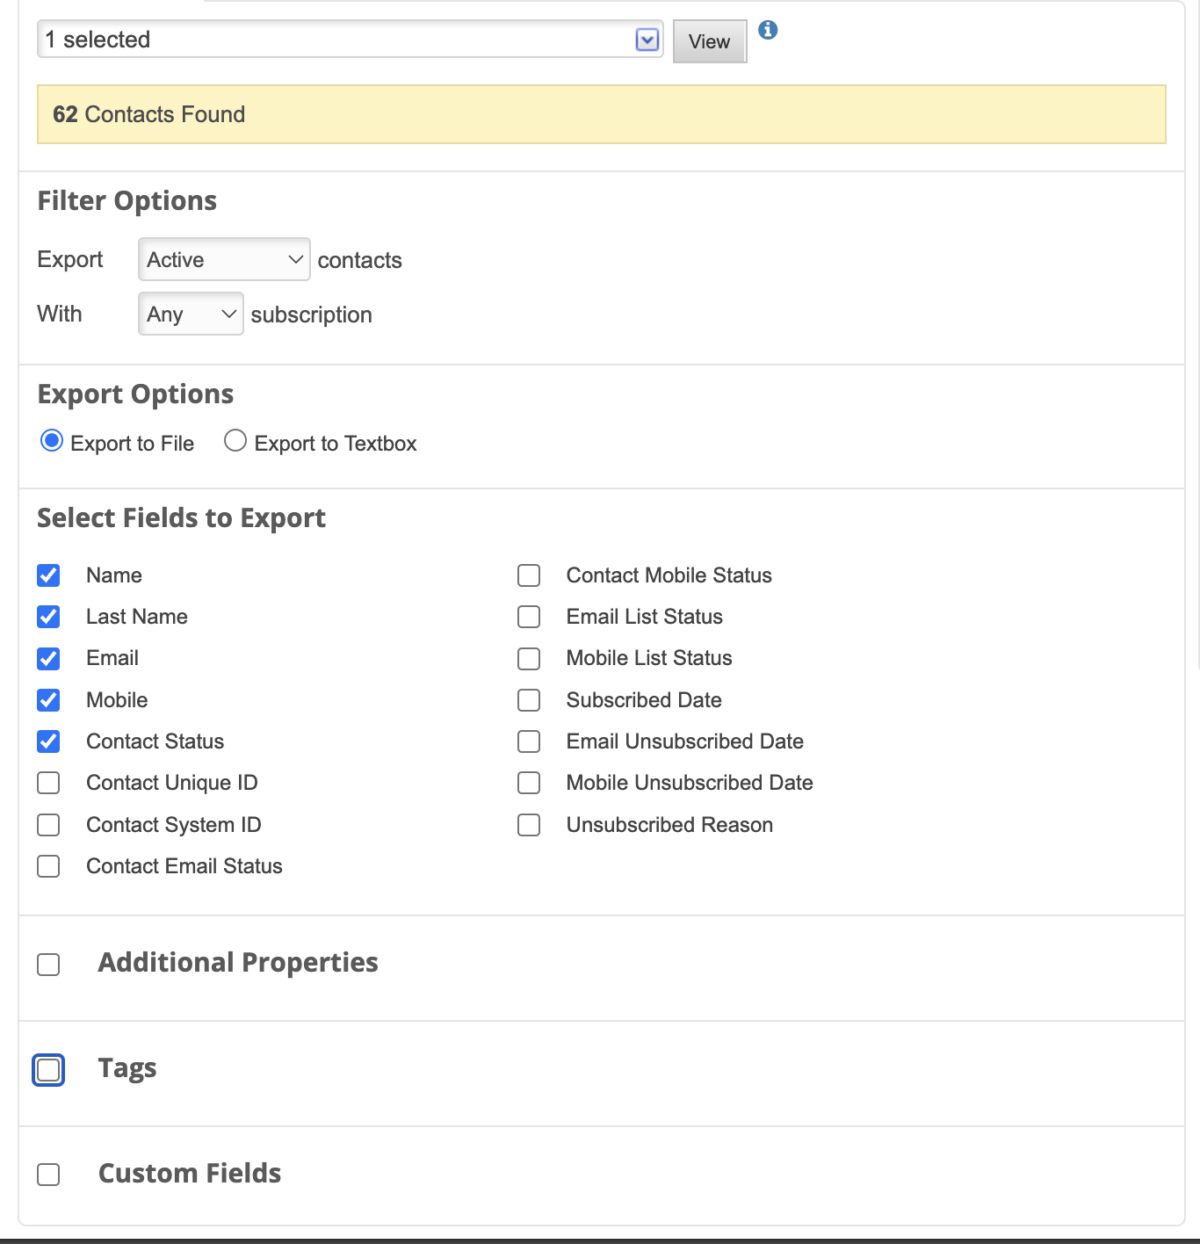Uncheck the Mobile field checkbox
This screenshot has height=1244, width=1200.
[x=48, y=700]
